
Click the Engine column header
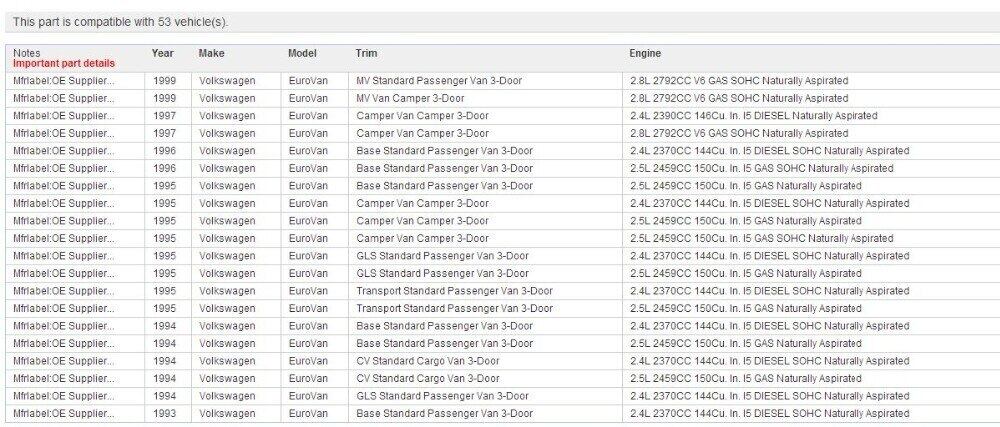[645, 52]
